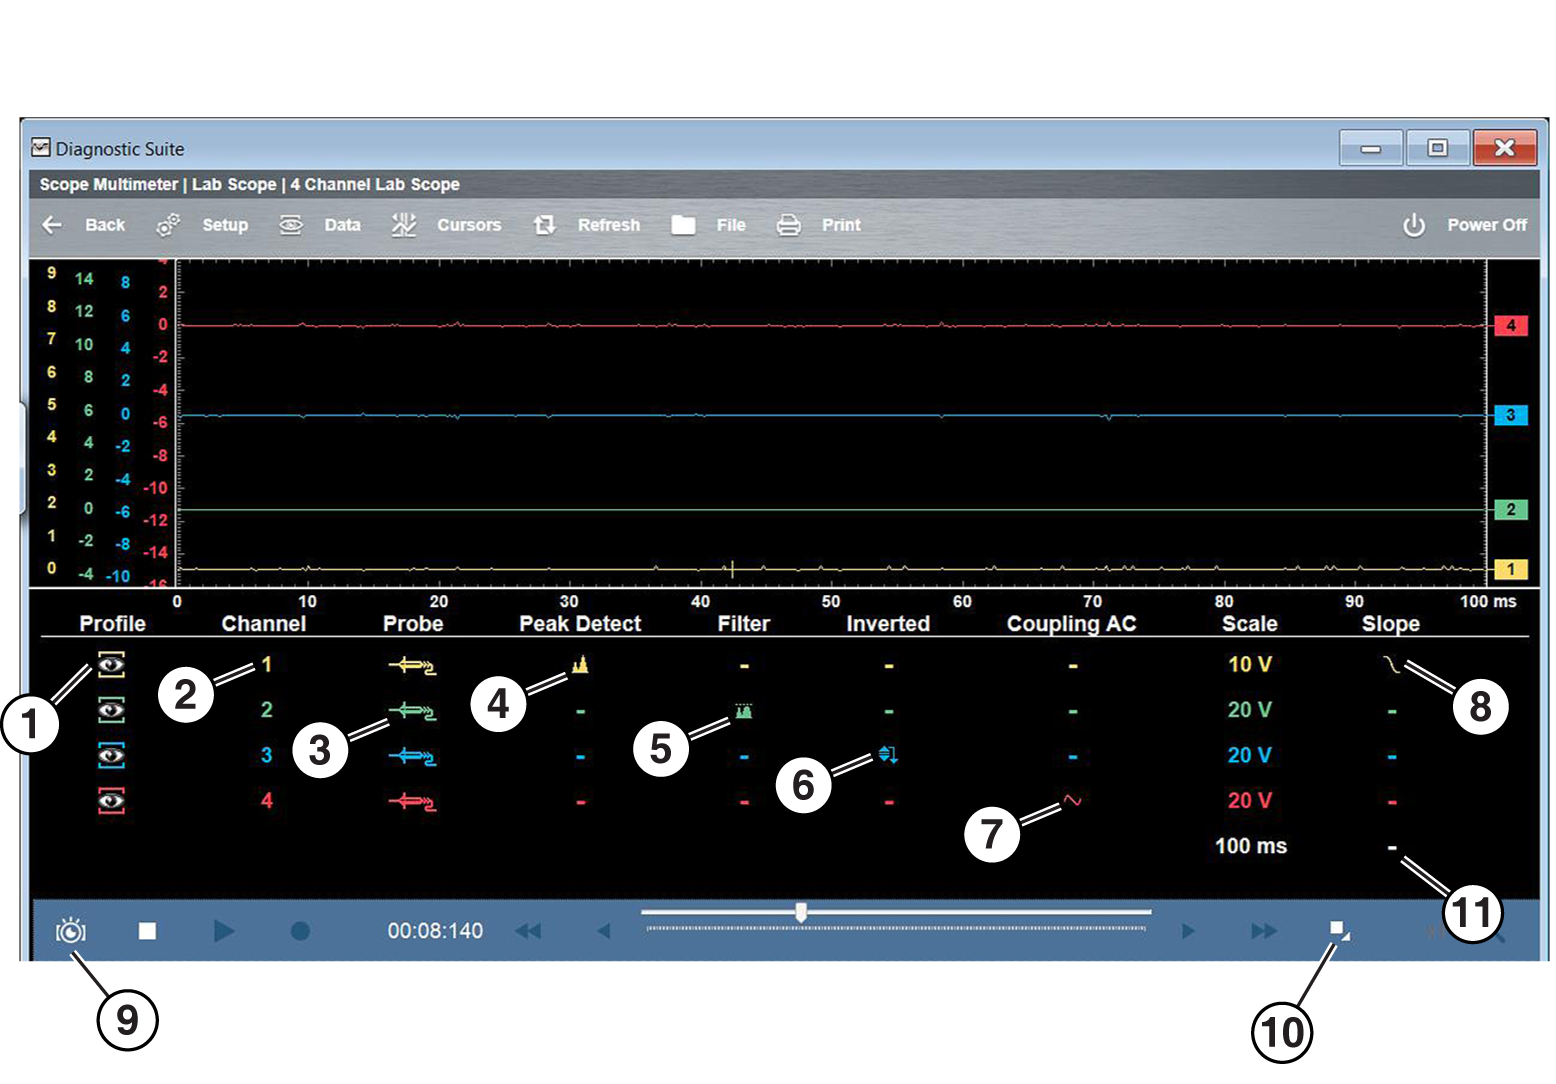This screenshot has height=1084, width=1556.
Task: Click the Record circle button
Action: coord(300,931)
